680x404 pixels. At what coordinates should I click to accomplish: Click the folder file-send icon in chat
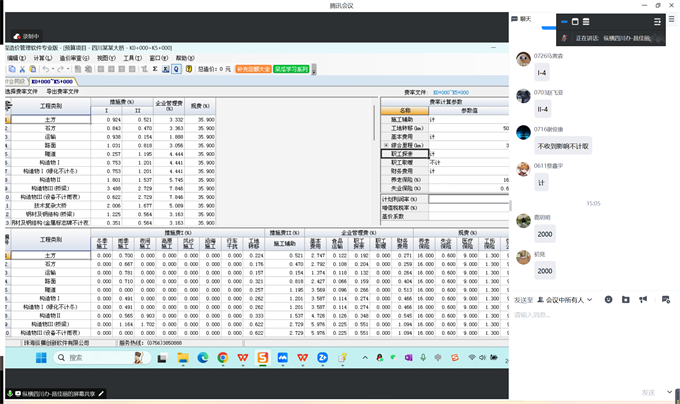pyautogui.click(x=625, y=300)
